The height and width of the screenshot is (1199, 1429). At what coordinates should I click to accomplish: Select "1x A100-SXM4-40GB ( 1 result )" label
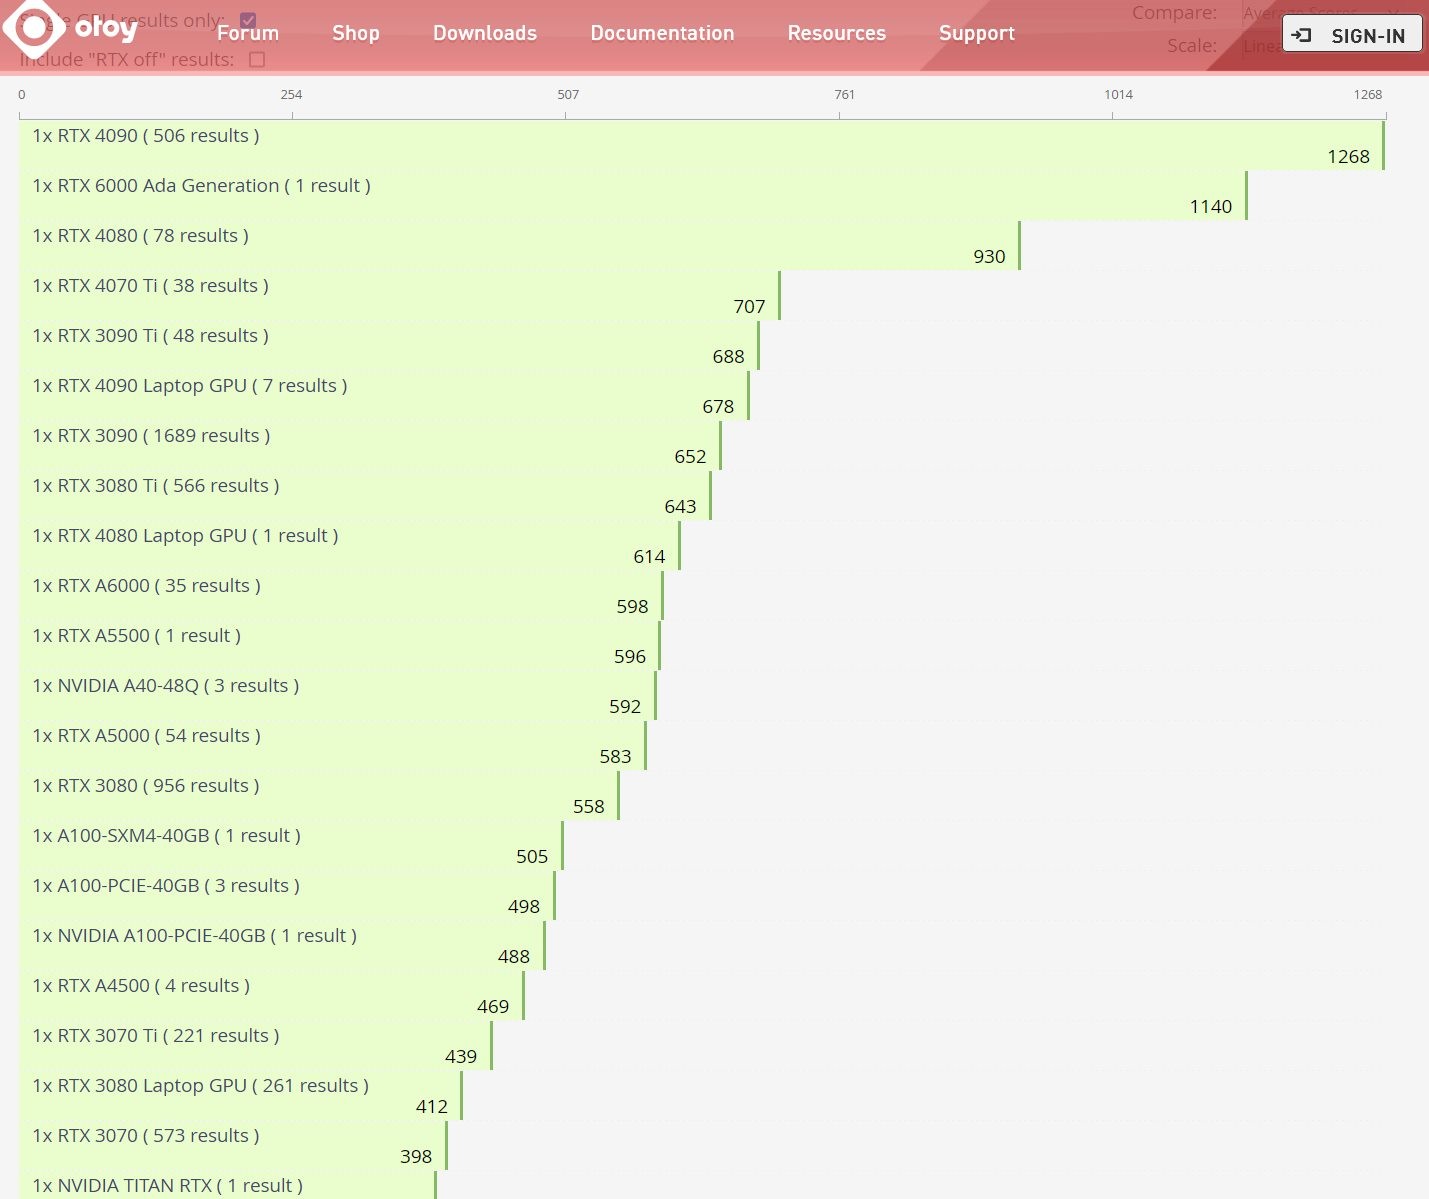167,836
